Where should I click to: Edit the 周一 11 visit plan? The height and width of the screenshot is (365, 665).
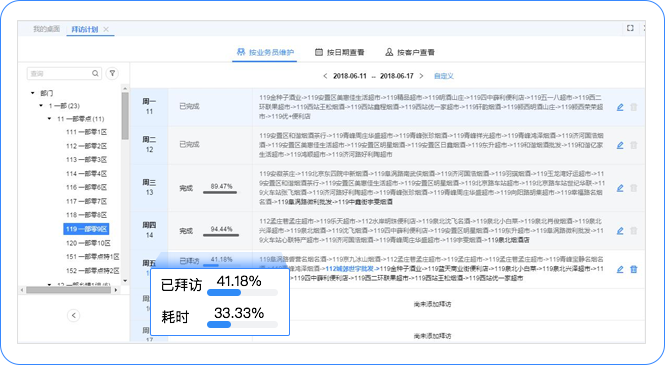click(x=620, y=107)
